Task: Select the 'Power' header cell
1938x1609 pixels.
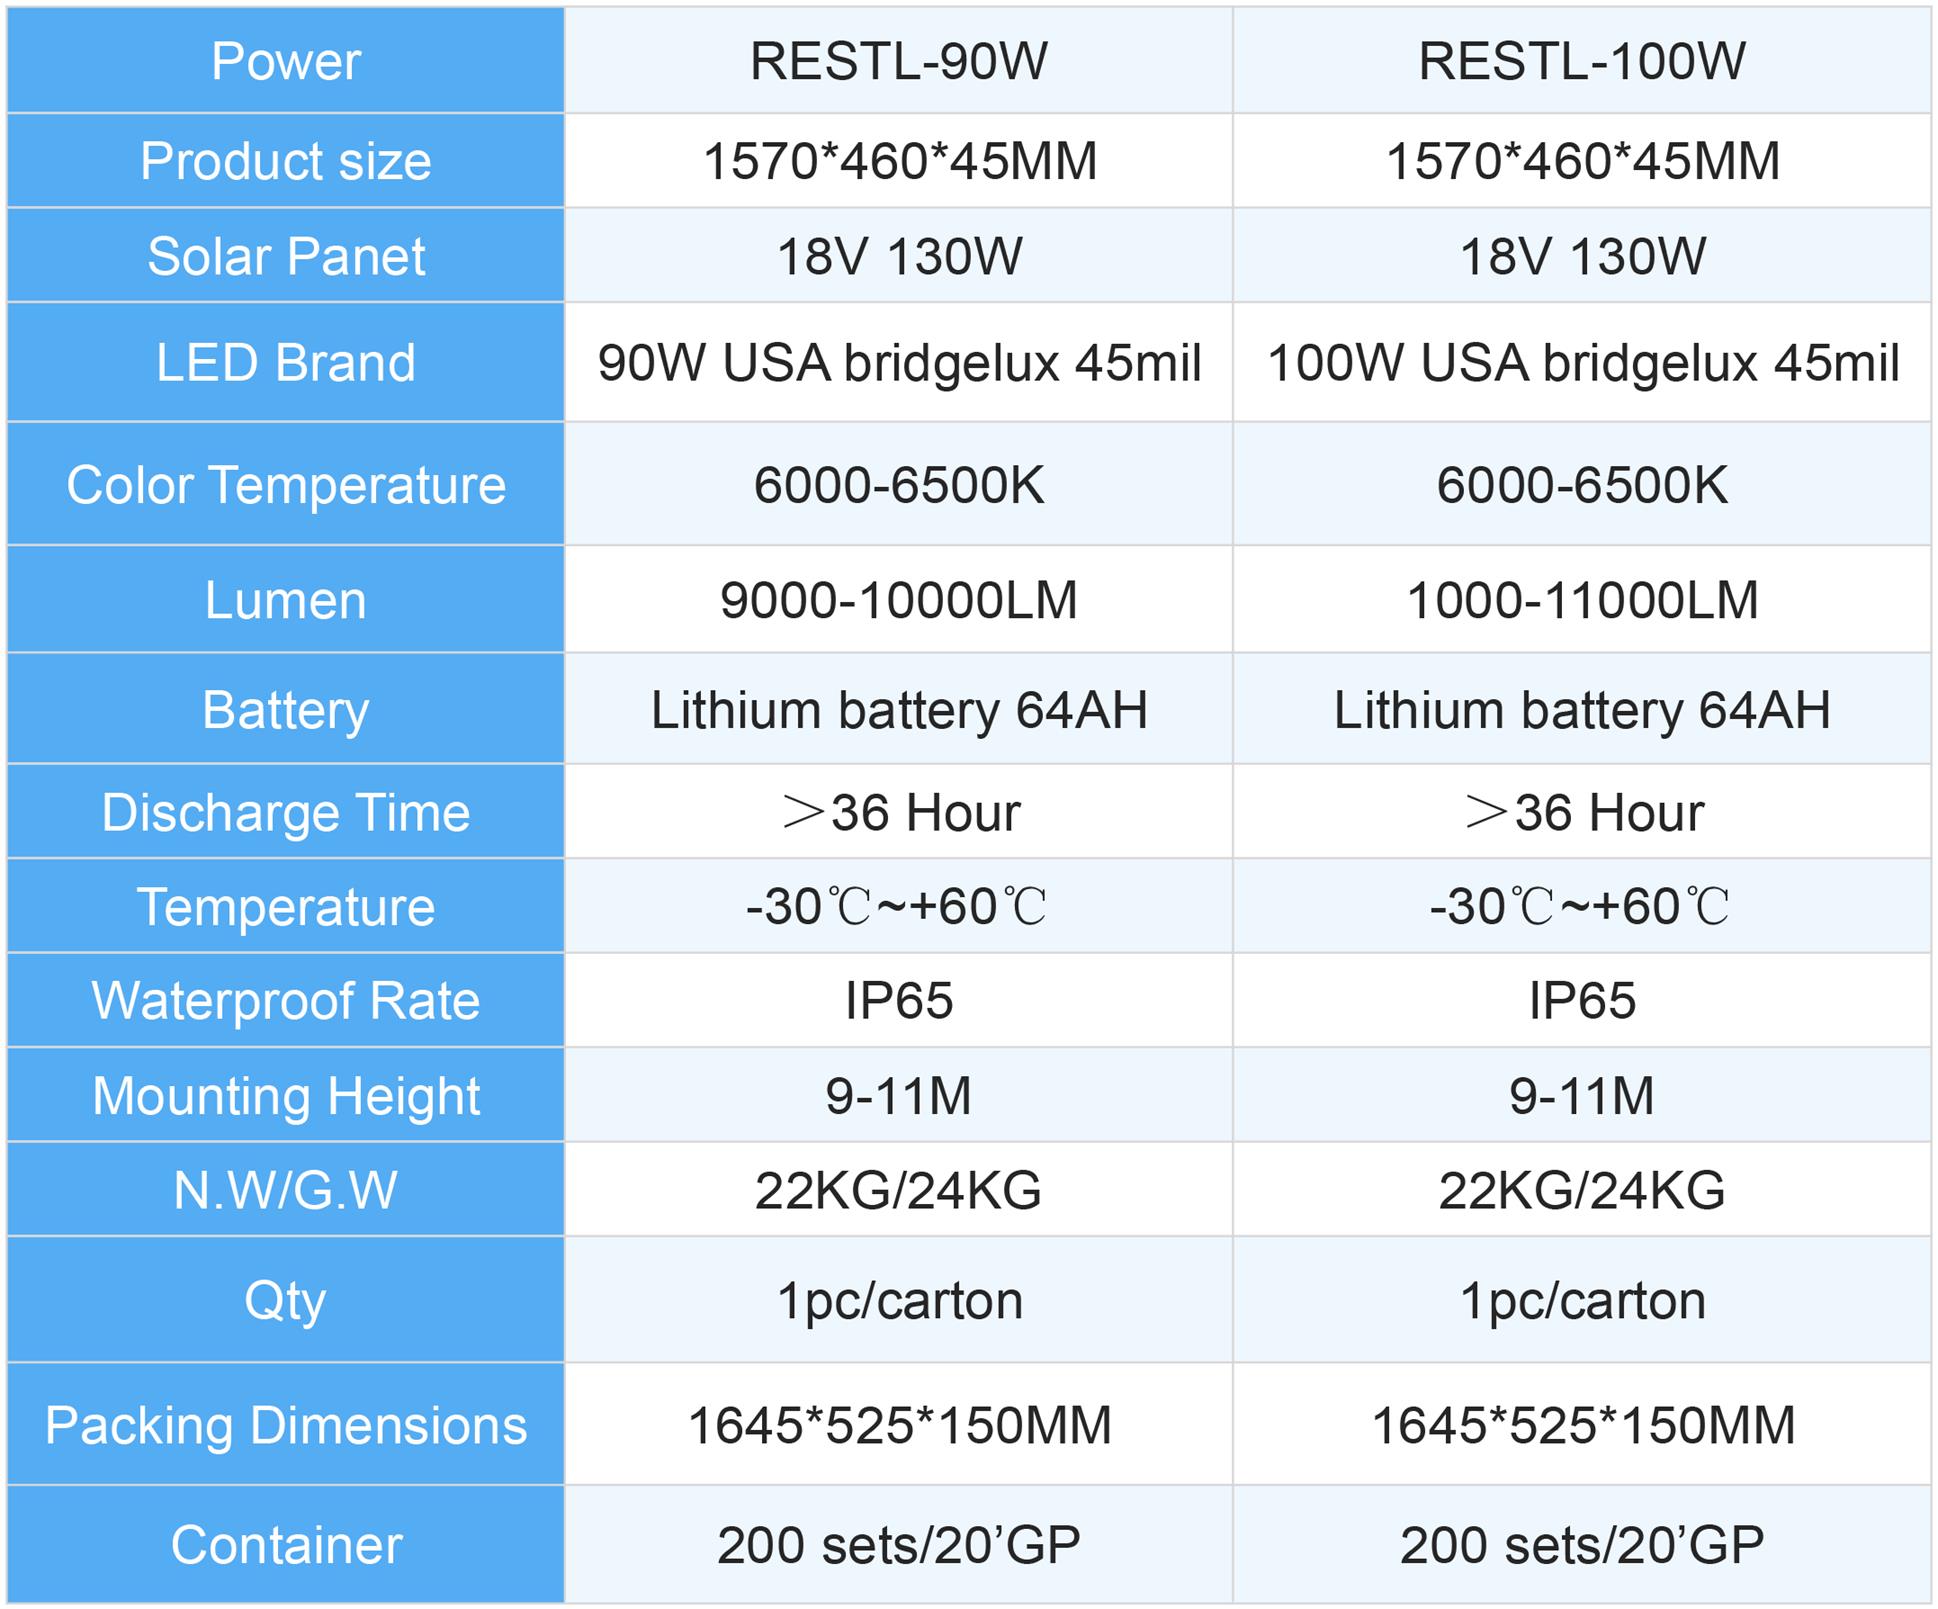Action: tap(286, 60)
